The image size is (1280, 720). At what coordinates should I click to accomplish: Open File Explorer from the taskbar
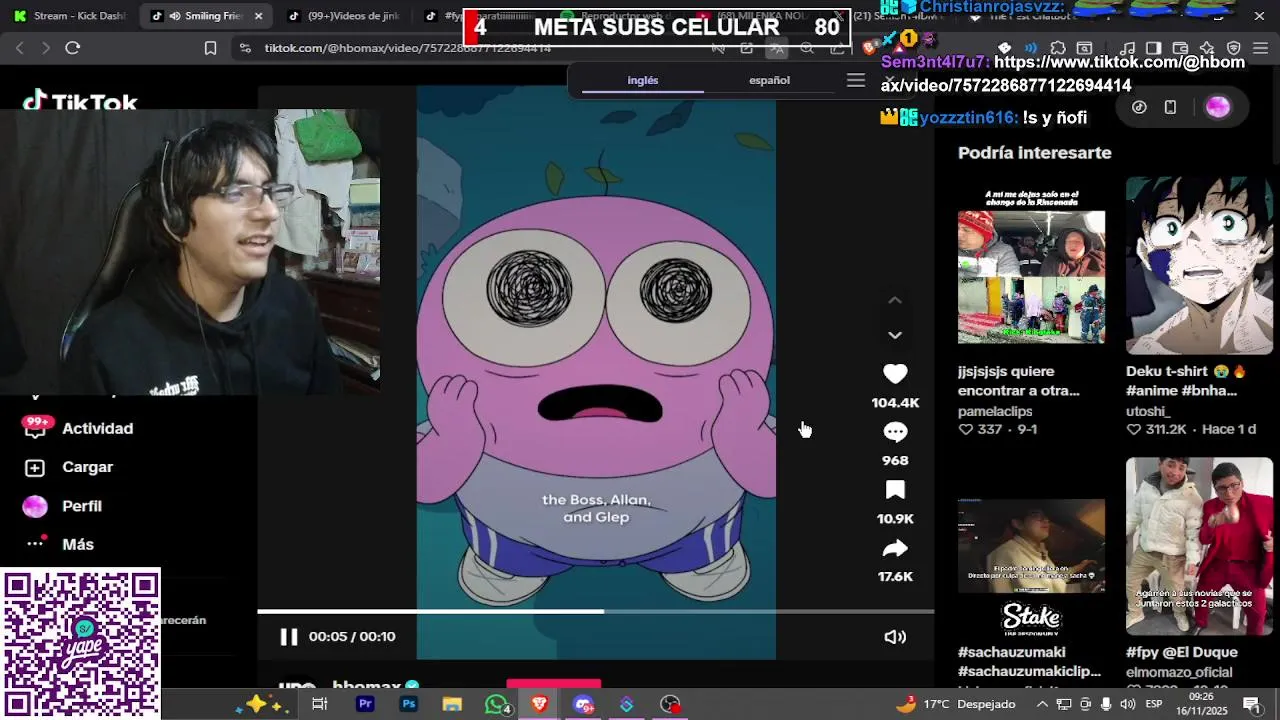coord(452,704)
